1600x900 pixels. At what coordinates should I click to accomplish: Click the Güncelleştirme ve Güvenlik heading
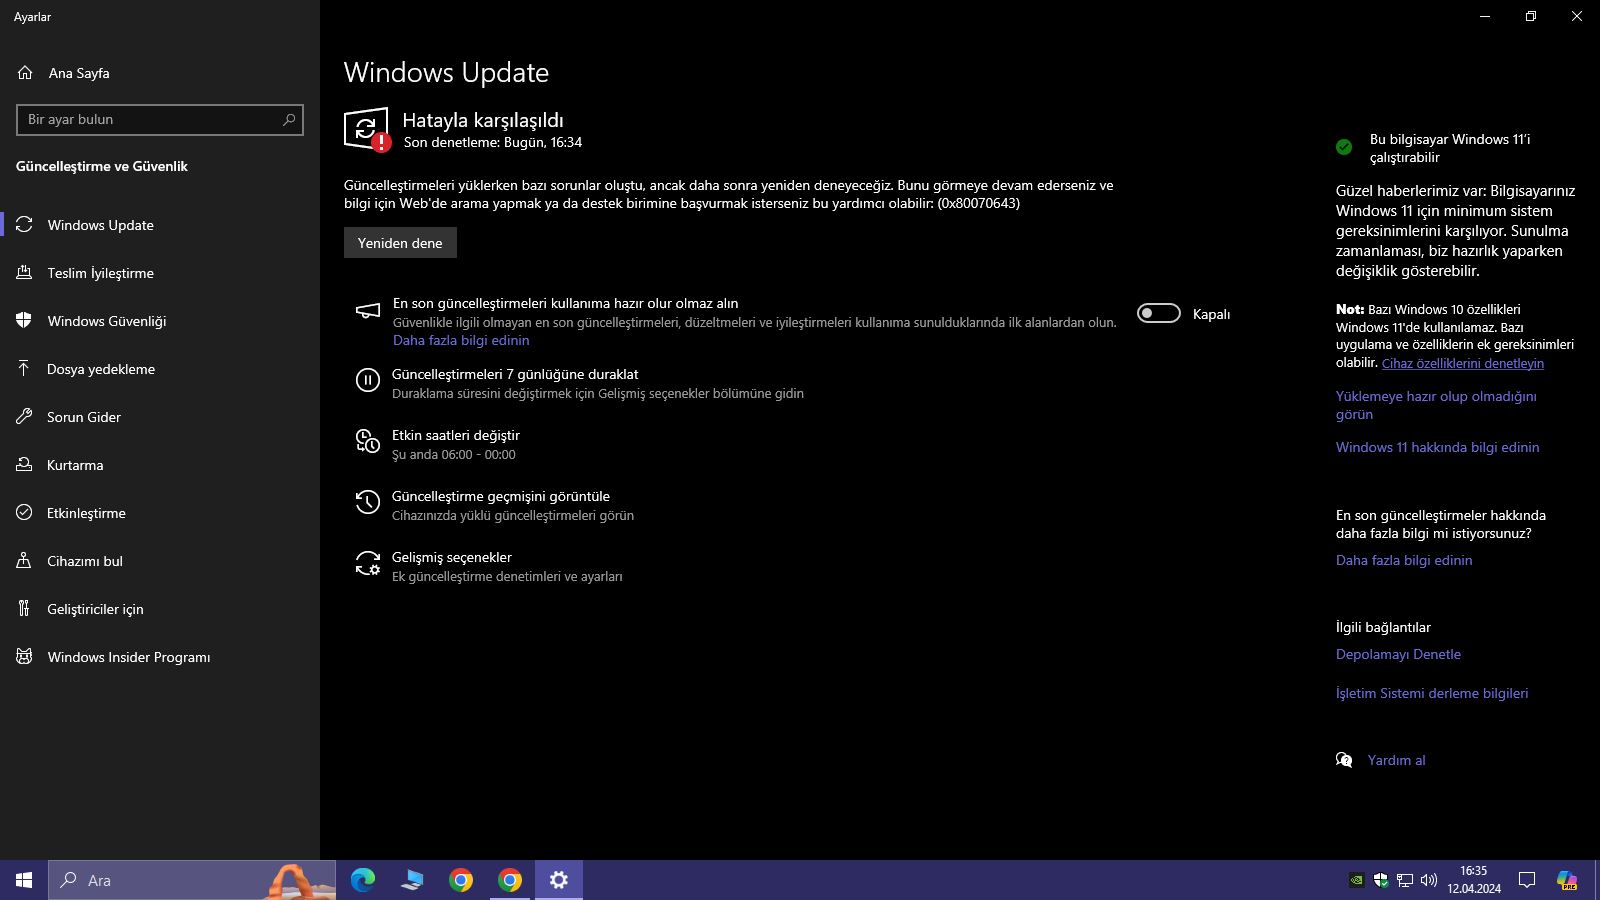pyautogui.click(x=102, y=166)
